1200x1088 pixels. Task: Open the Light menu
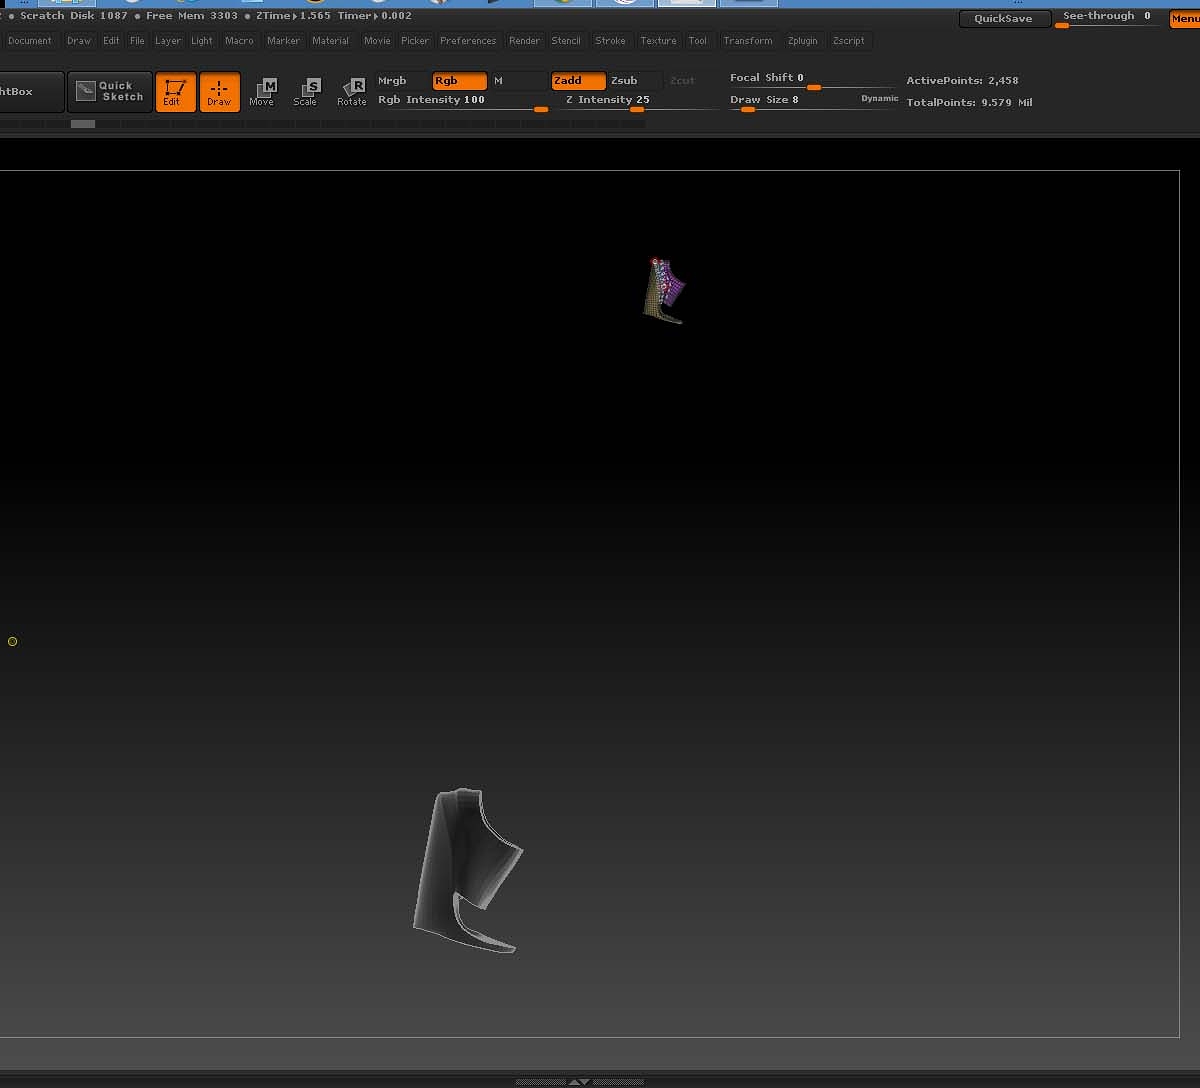[202, 41]
